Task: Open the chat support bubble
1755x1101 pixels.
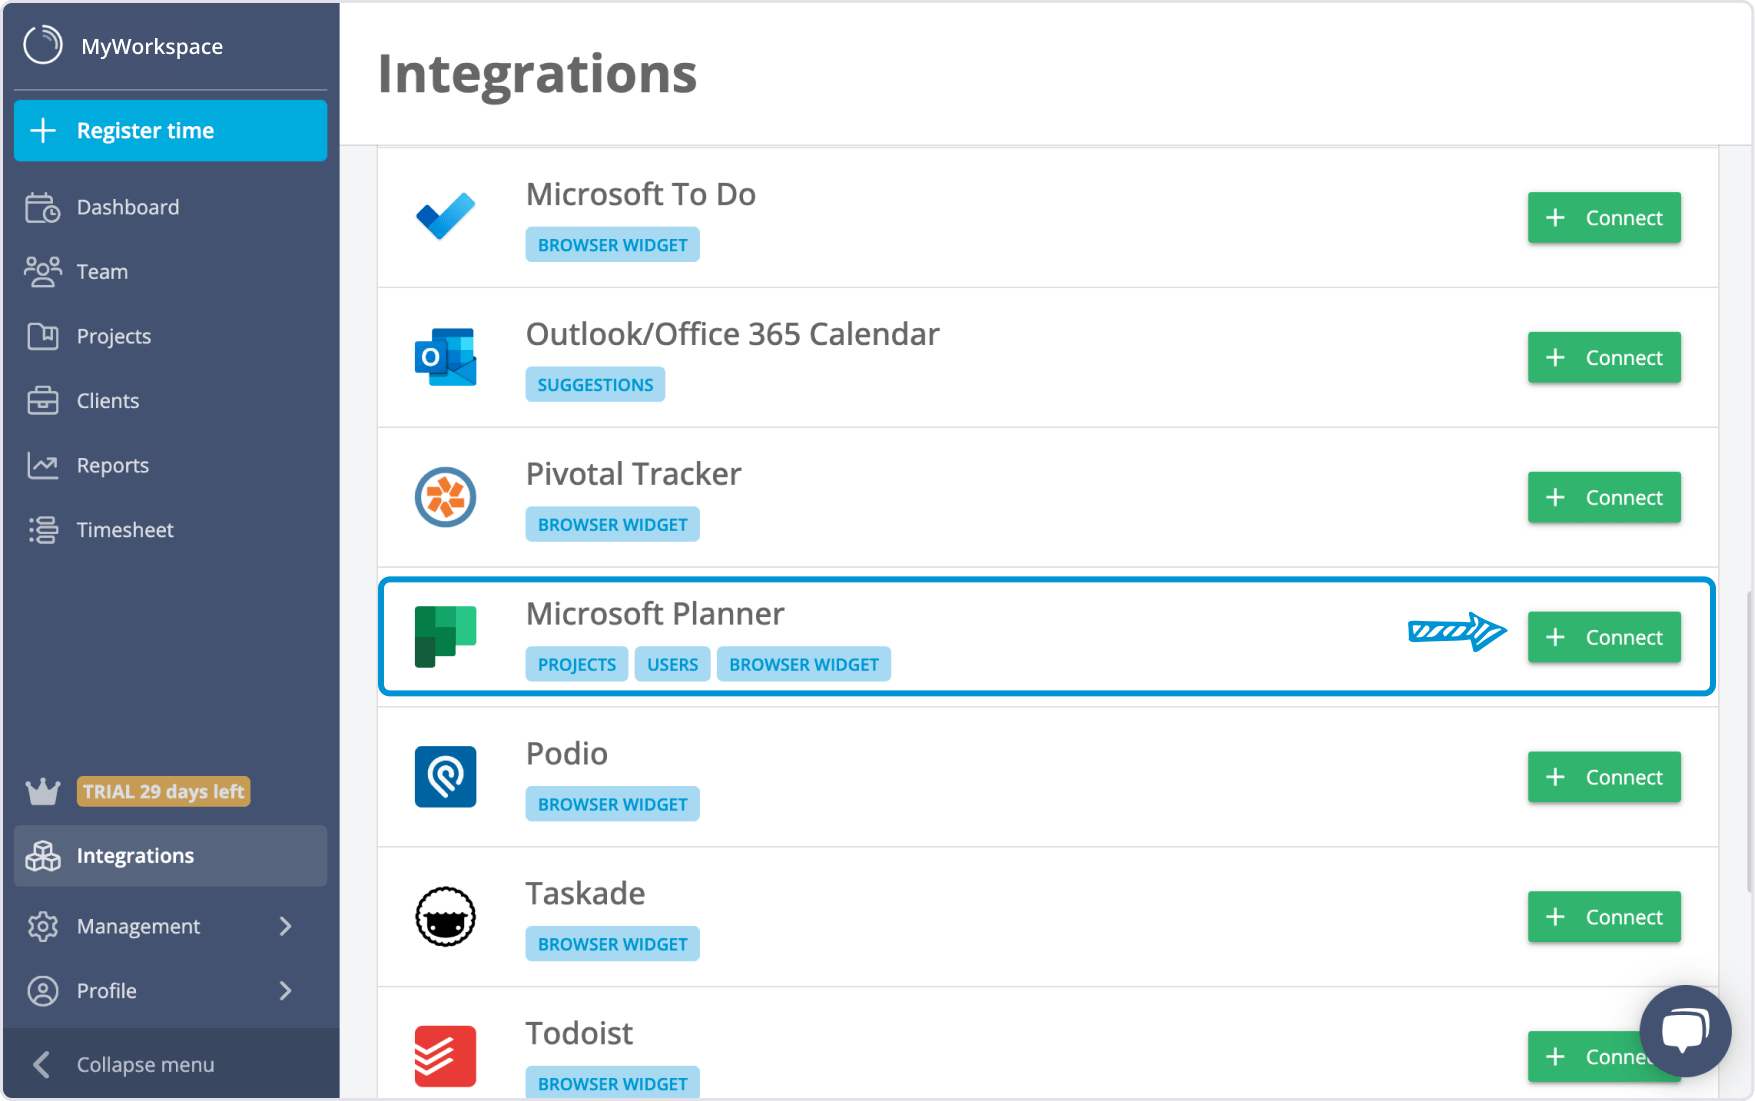Action: tap(1685, 1031)
